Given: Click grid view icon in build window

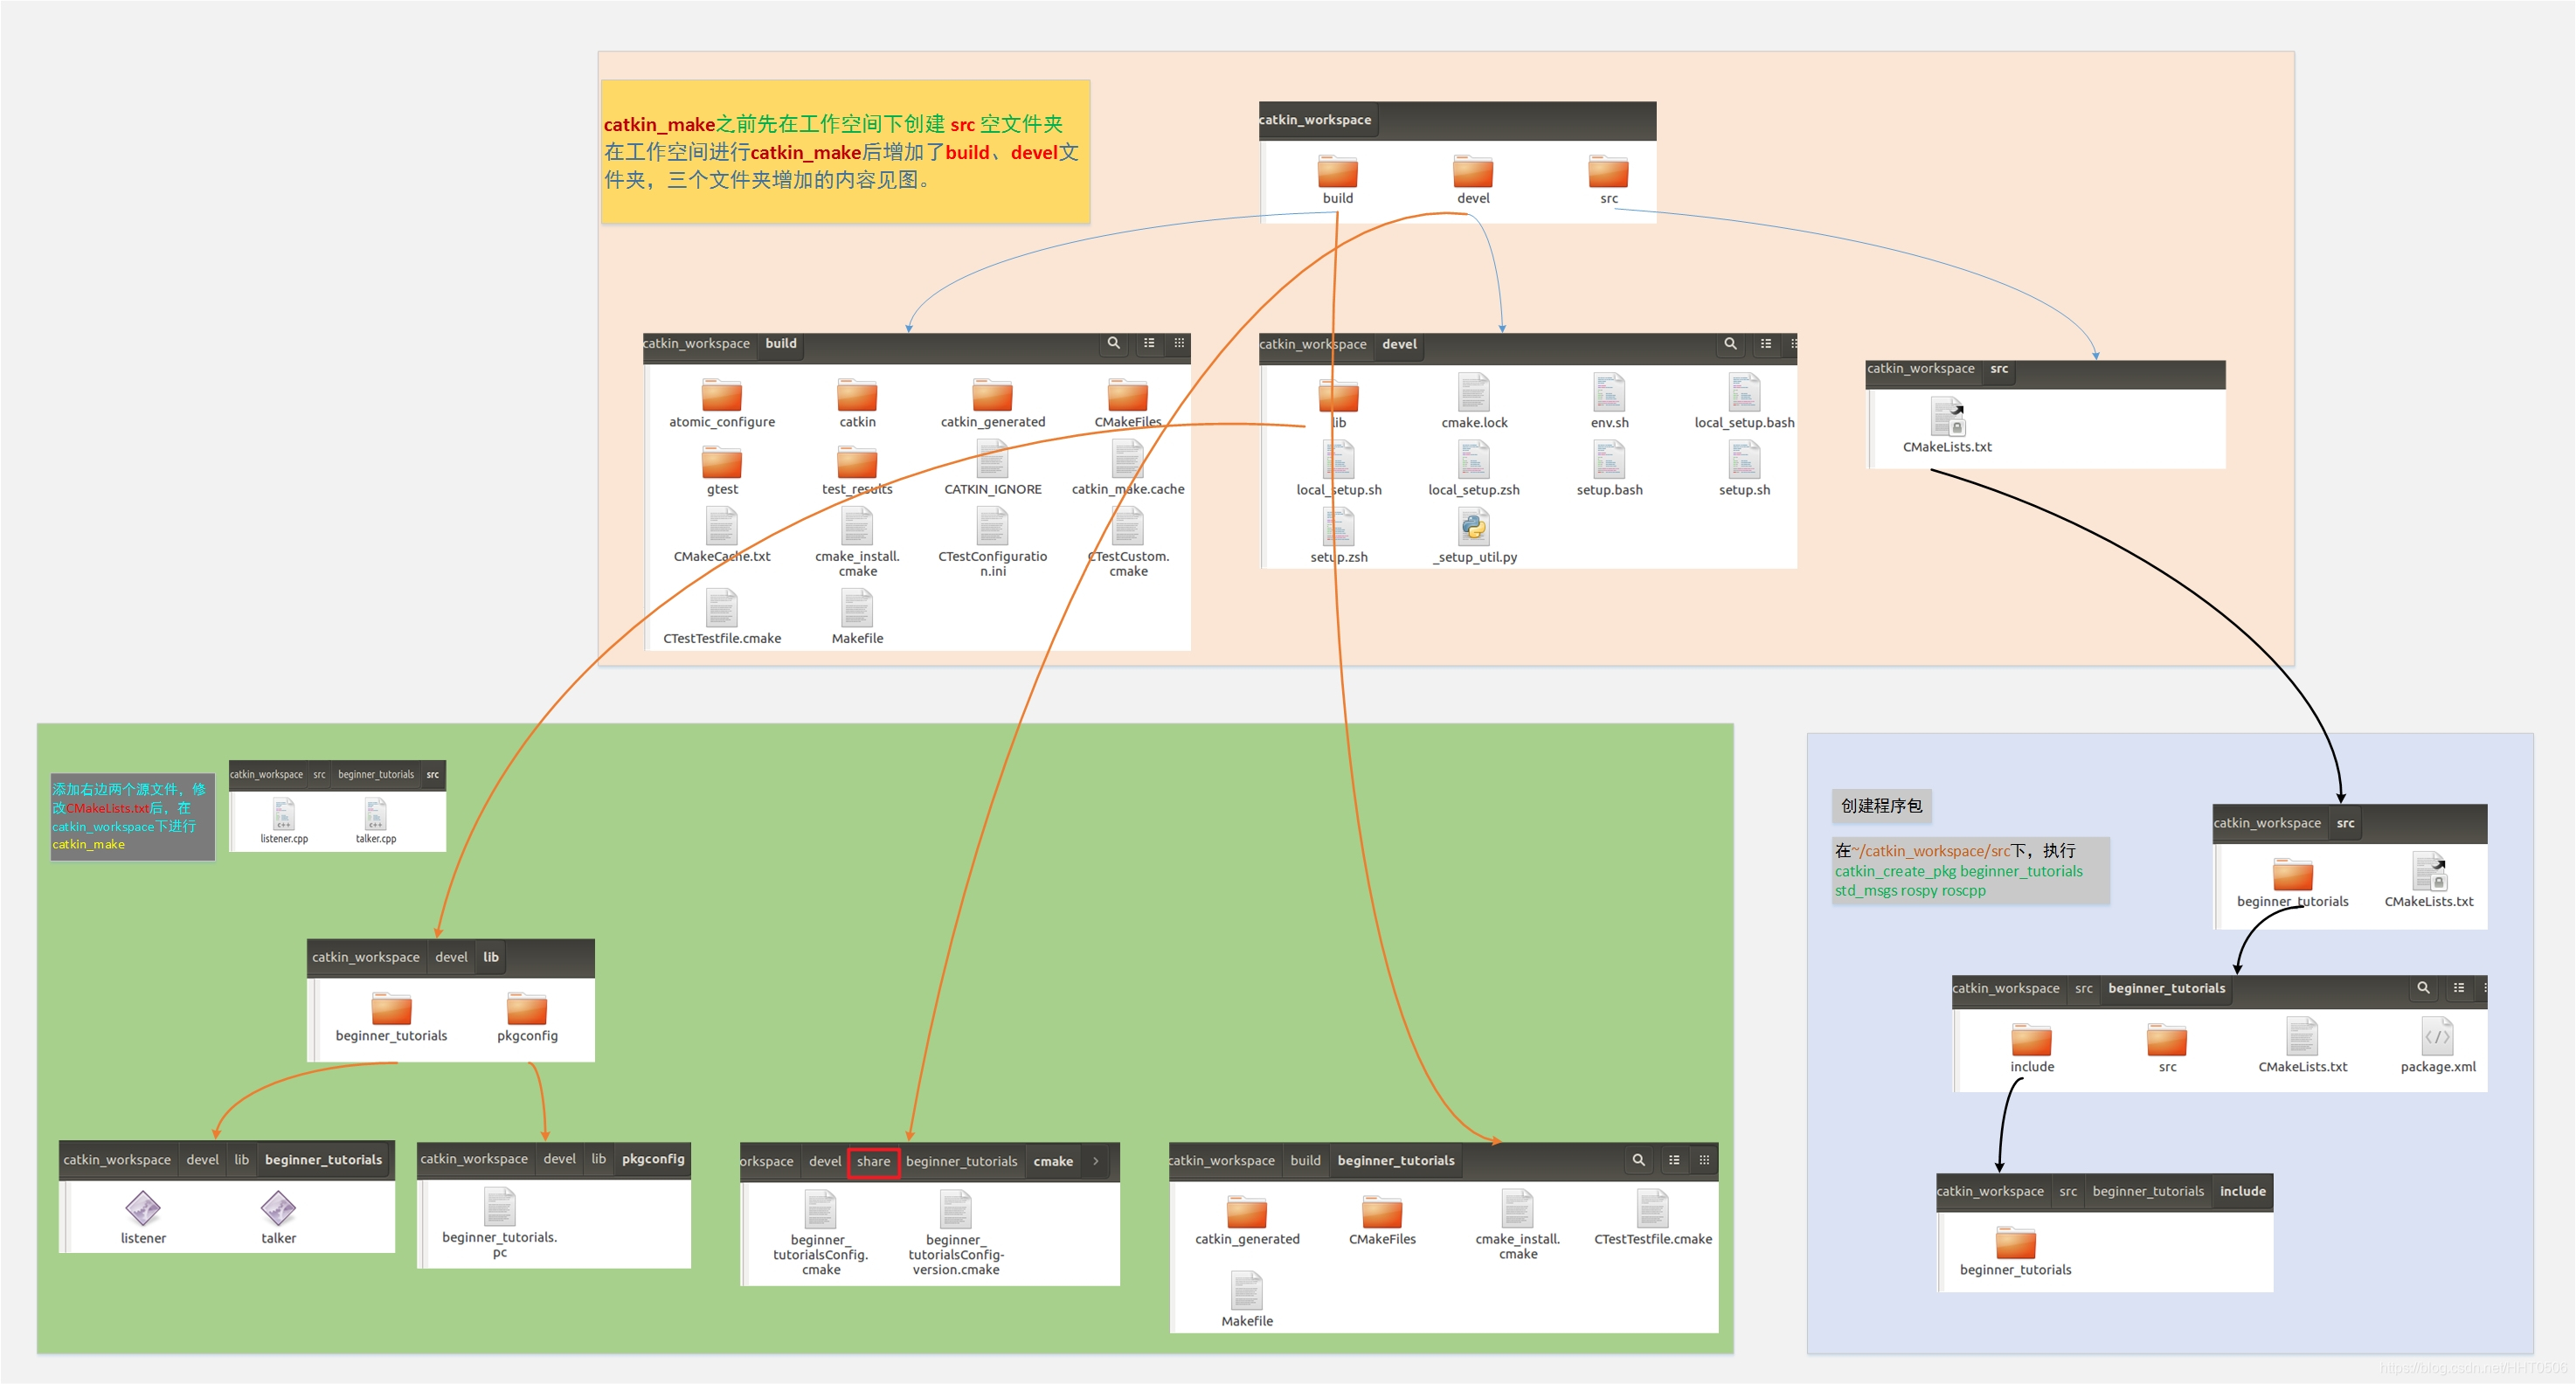Looking at the screenshot, I should click(1179, 343).
